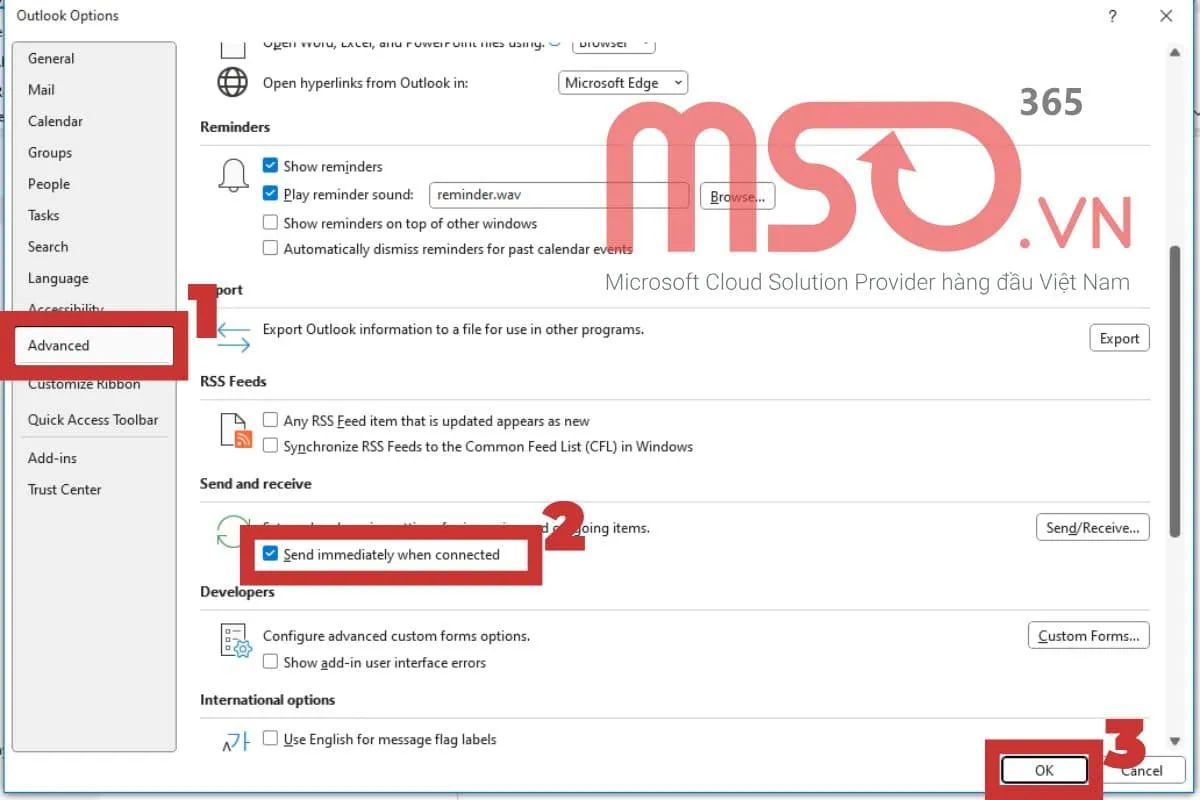Click the International options language icon
The height and width of the screenshot is (800, 1200).
(x=233, y=739)
